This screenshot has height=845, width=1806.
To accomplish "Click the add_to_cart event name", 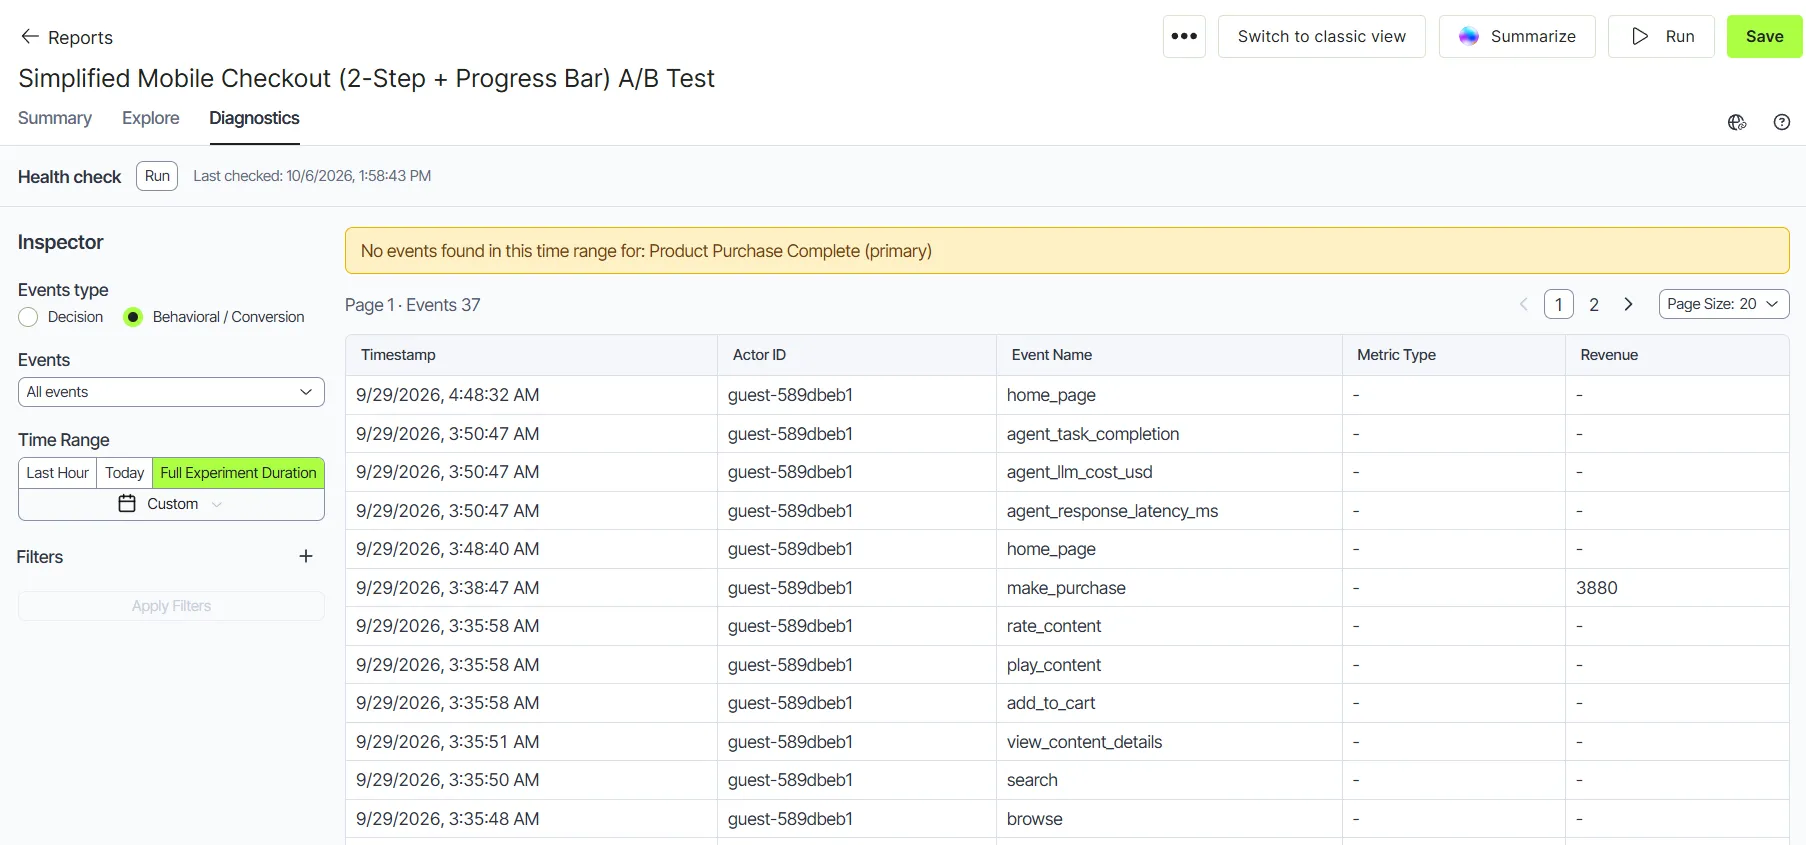I will (x=1051, y=703).
